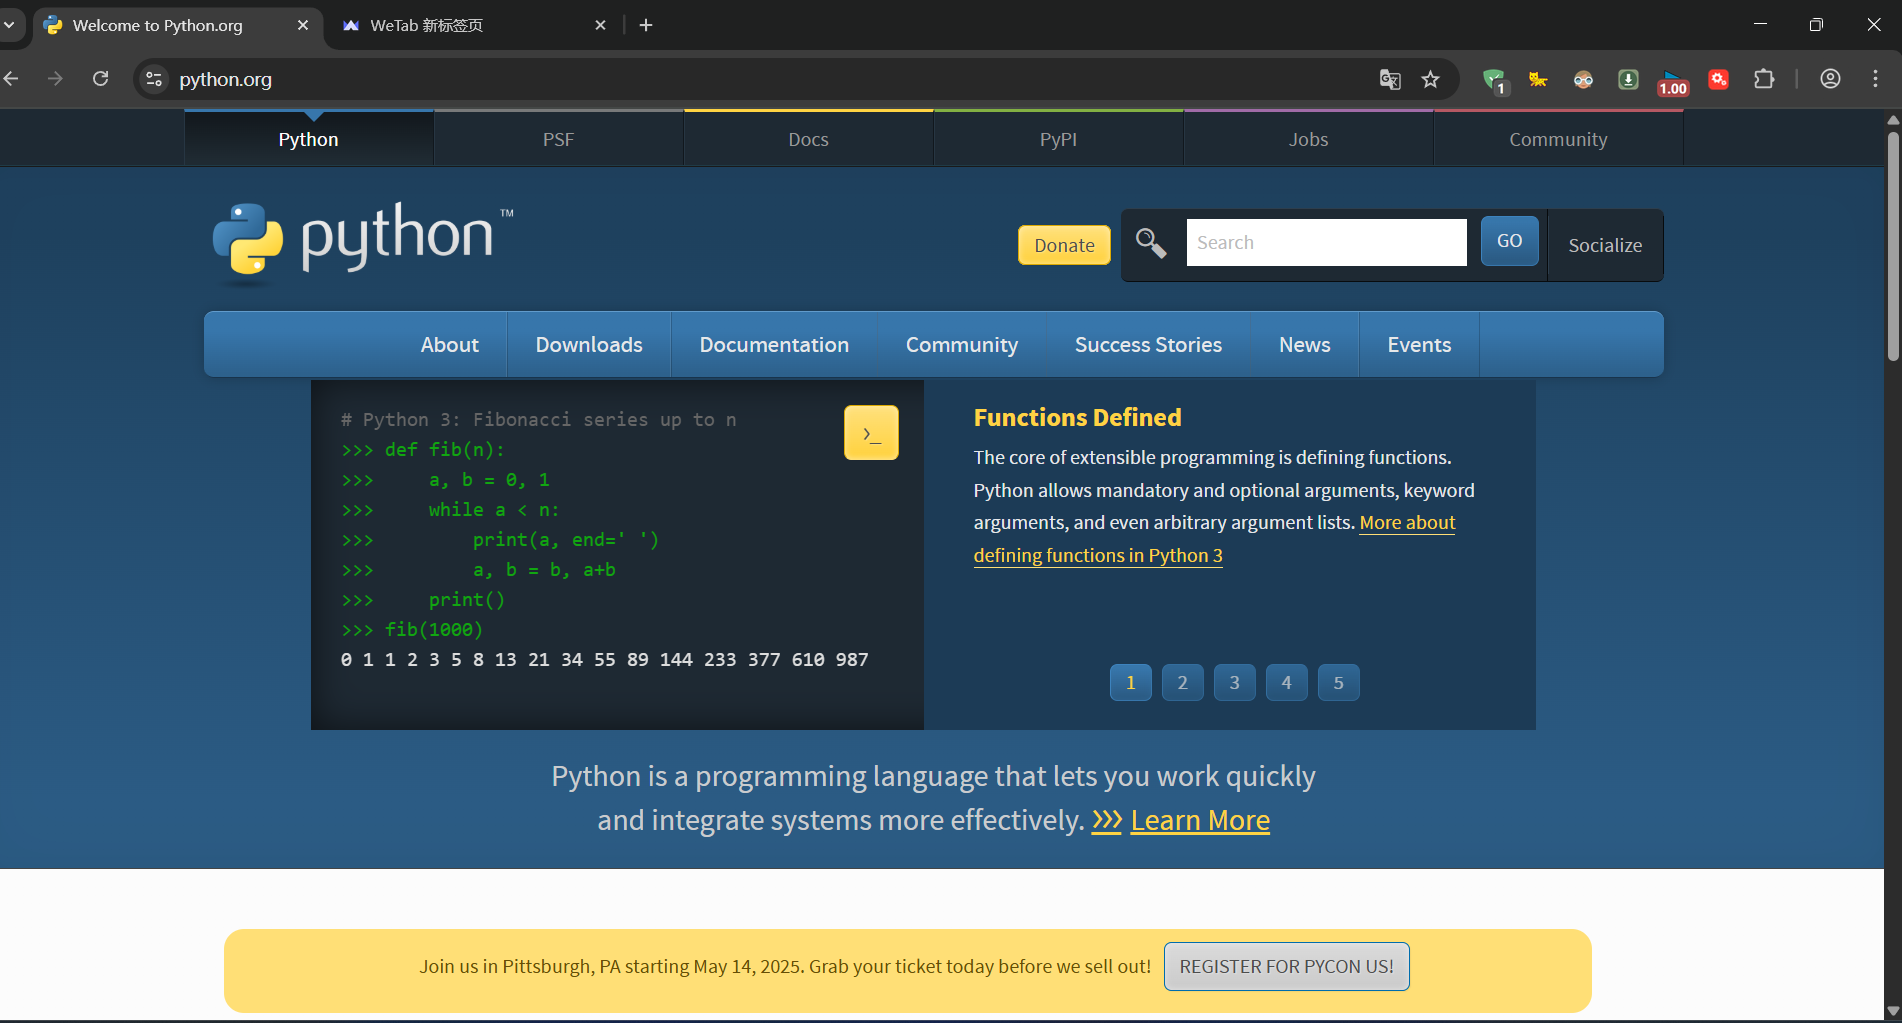1902x1023 pixels.
Task: Go back to the previous page
Action: [x=12, y=79]
